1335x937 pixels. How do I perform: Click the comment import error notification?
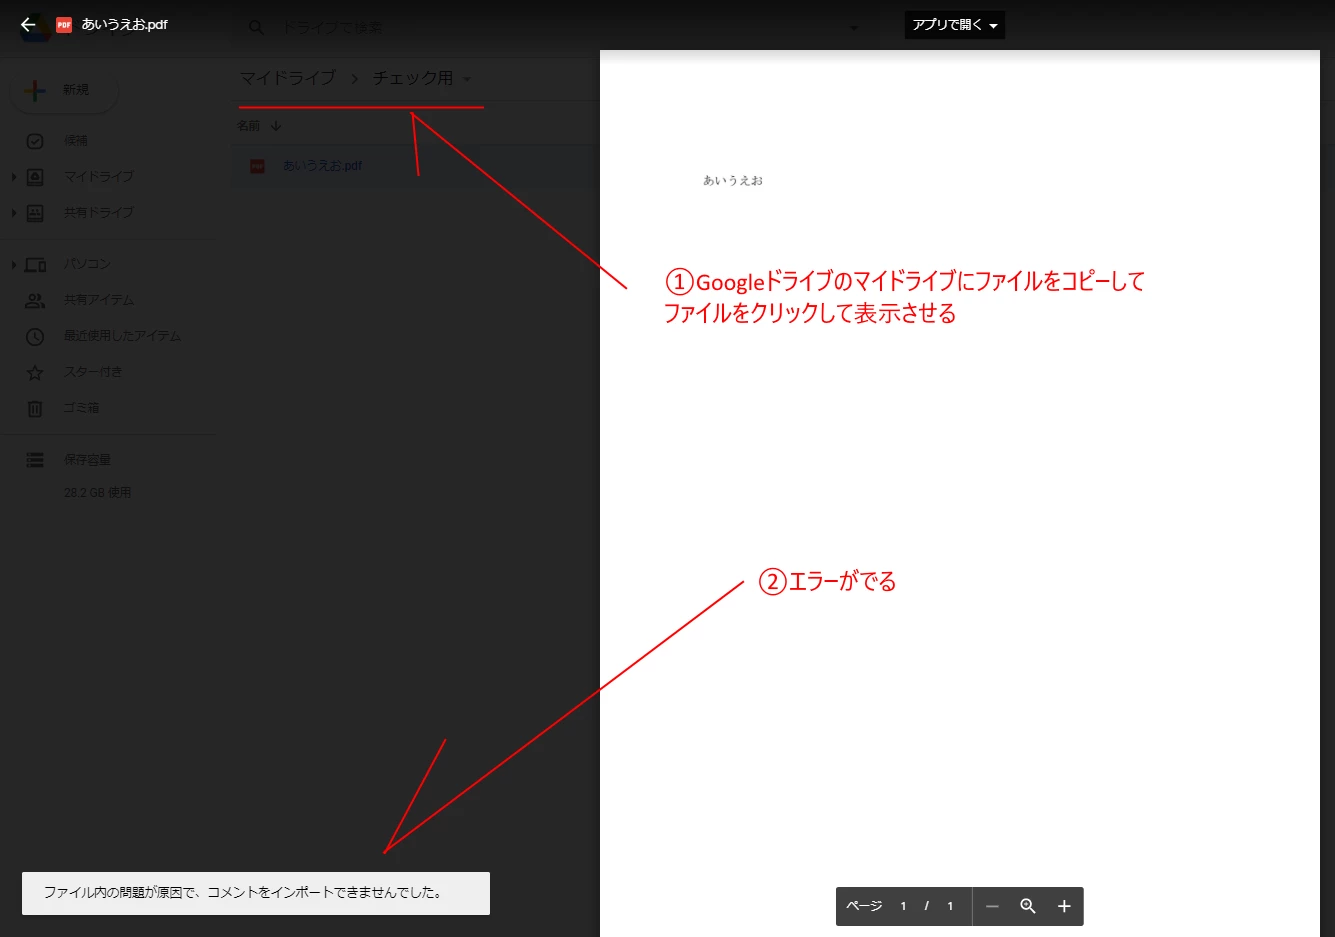tap(256, 893)
